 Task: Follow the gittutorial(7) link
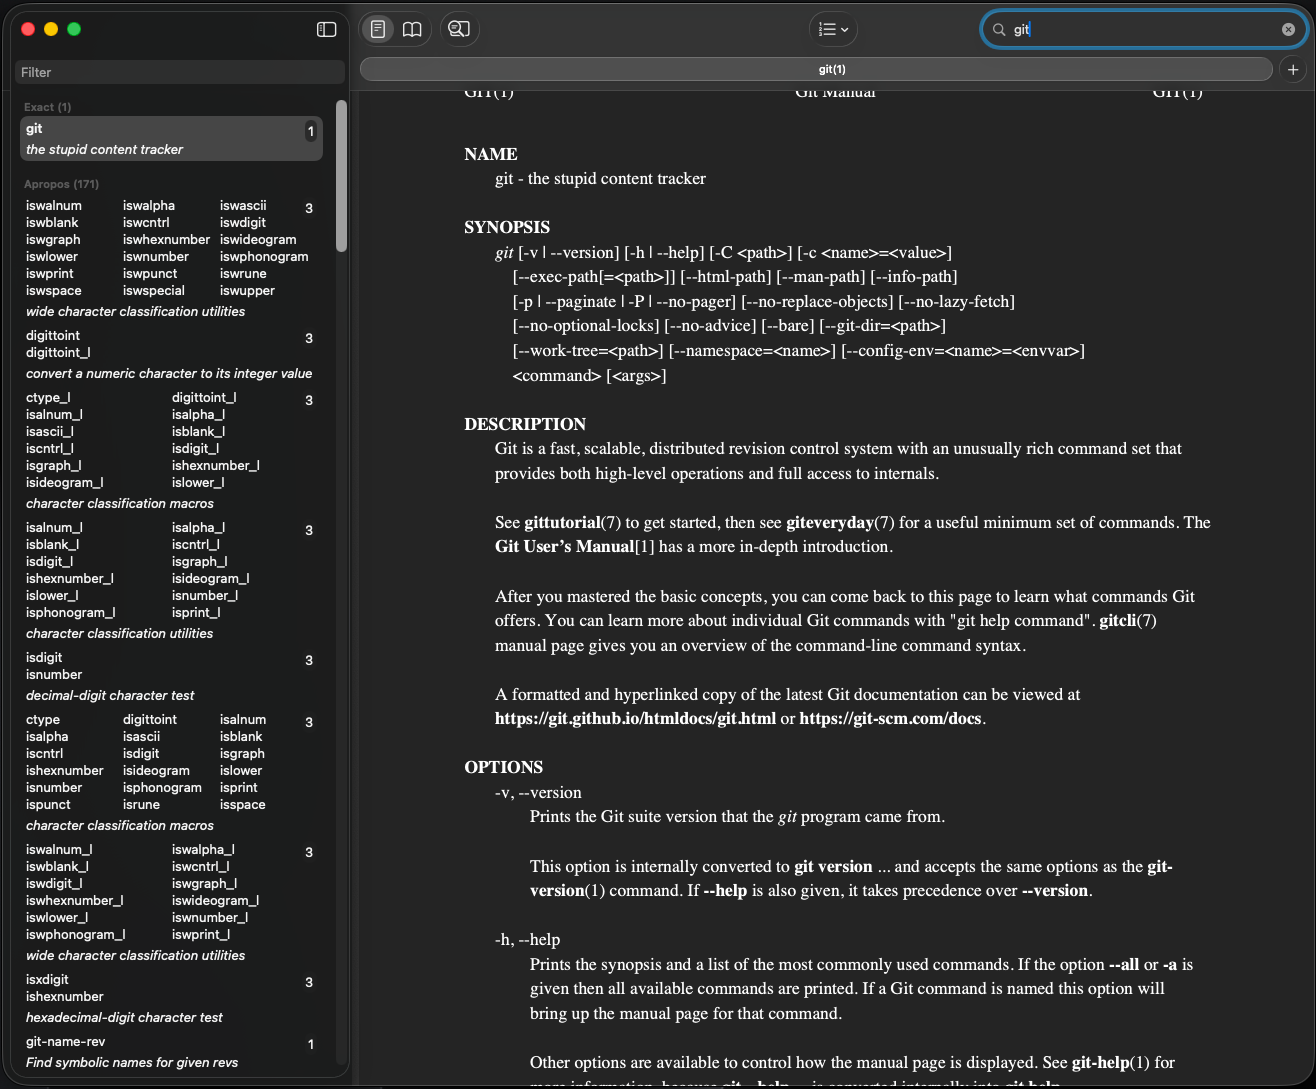pyautogui.click(x=573, y=523)
